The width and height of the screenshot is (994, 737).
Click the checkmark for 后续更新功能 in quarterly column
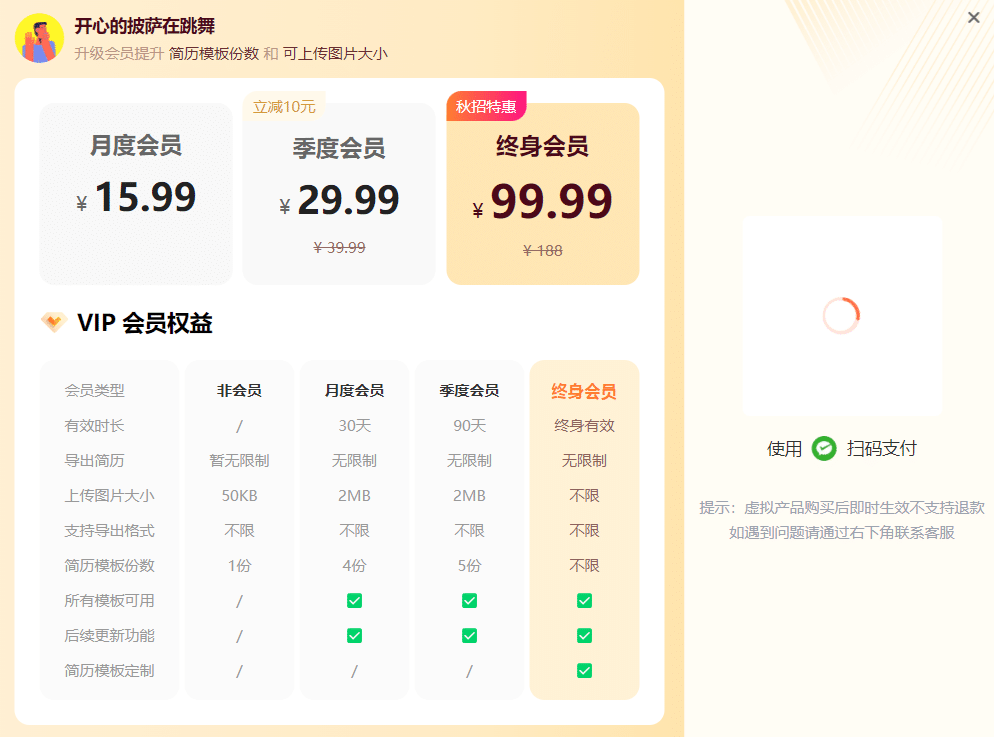(469, 635)
